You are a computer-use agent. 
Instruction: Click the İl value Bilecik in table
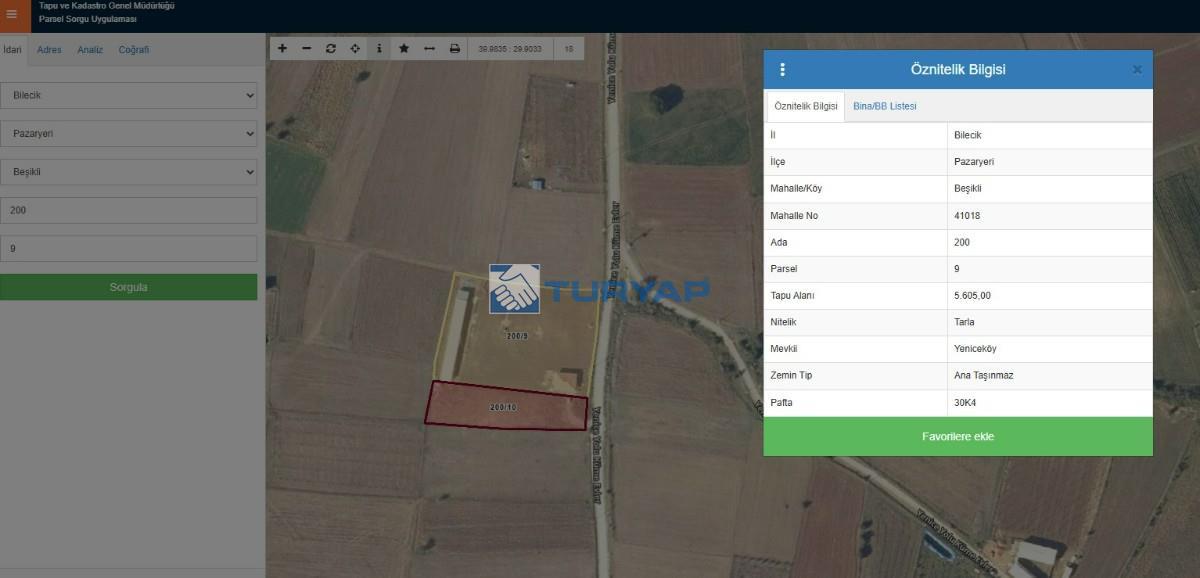[968, 135]
